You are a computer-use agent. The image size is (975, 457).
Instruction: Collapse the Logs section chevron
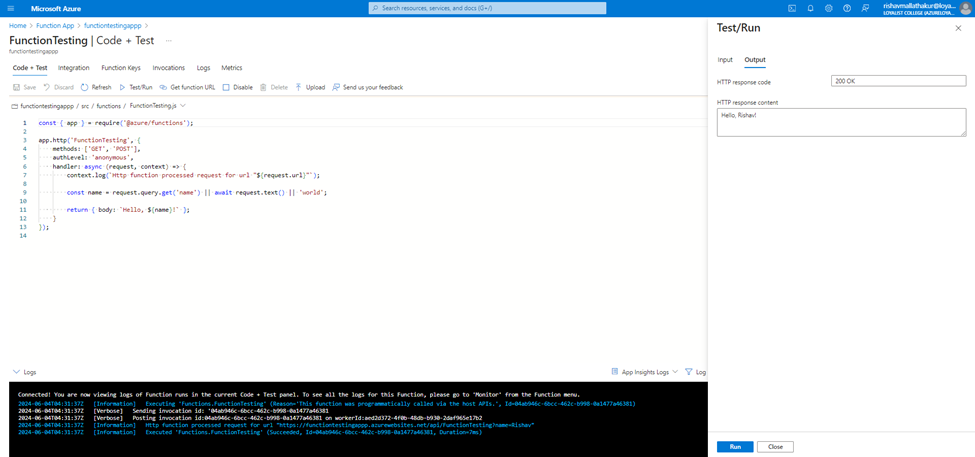pos(16,372)
